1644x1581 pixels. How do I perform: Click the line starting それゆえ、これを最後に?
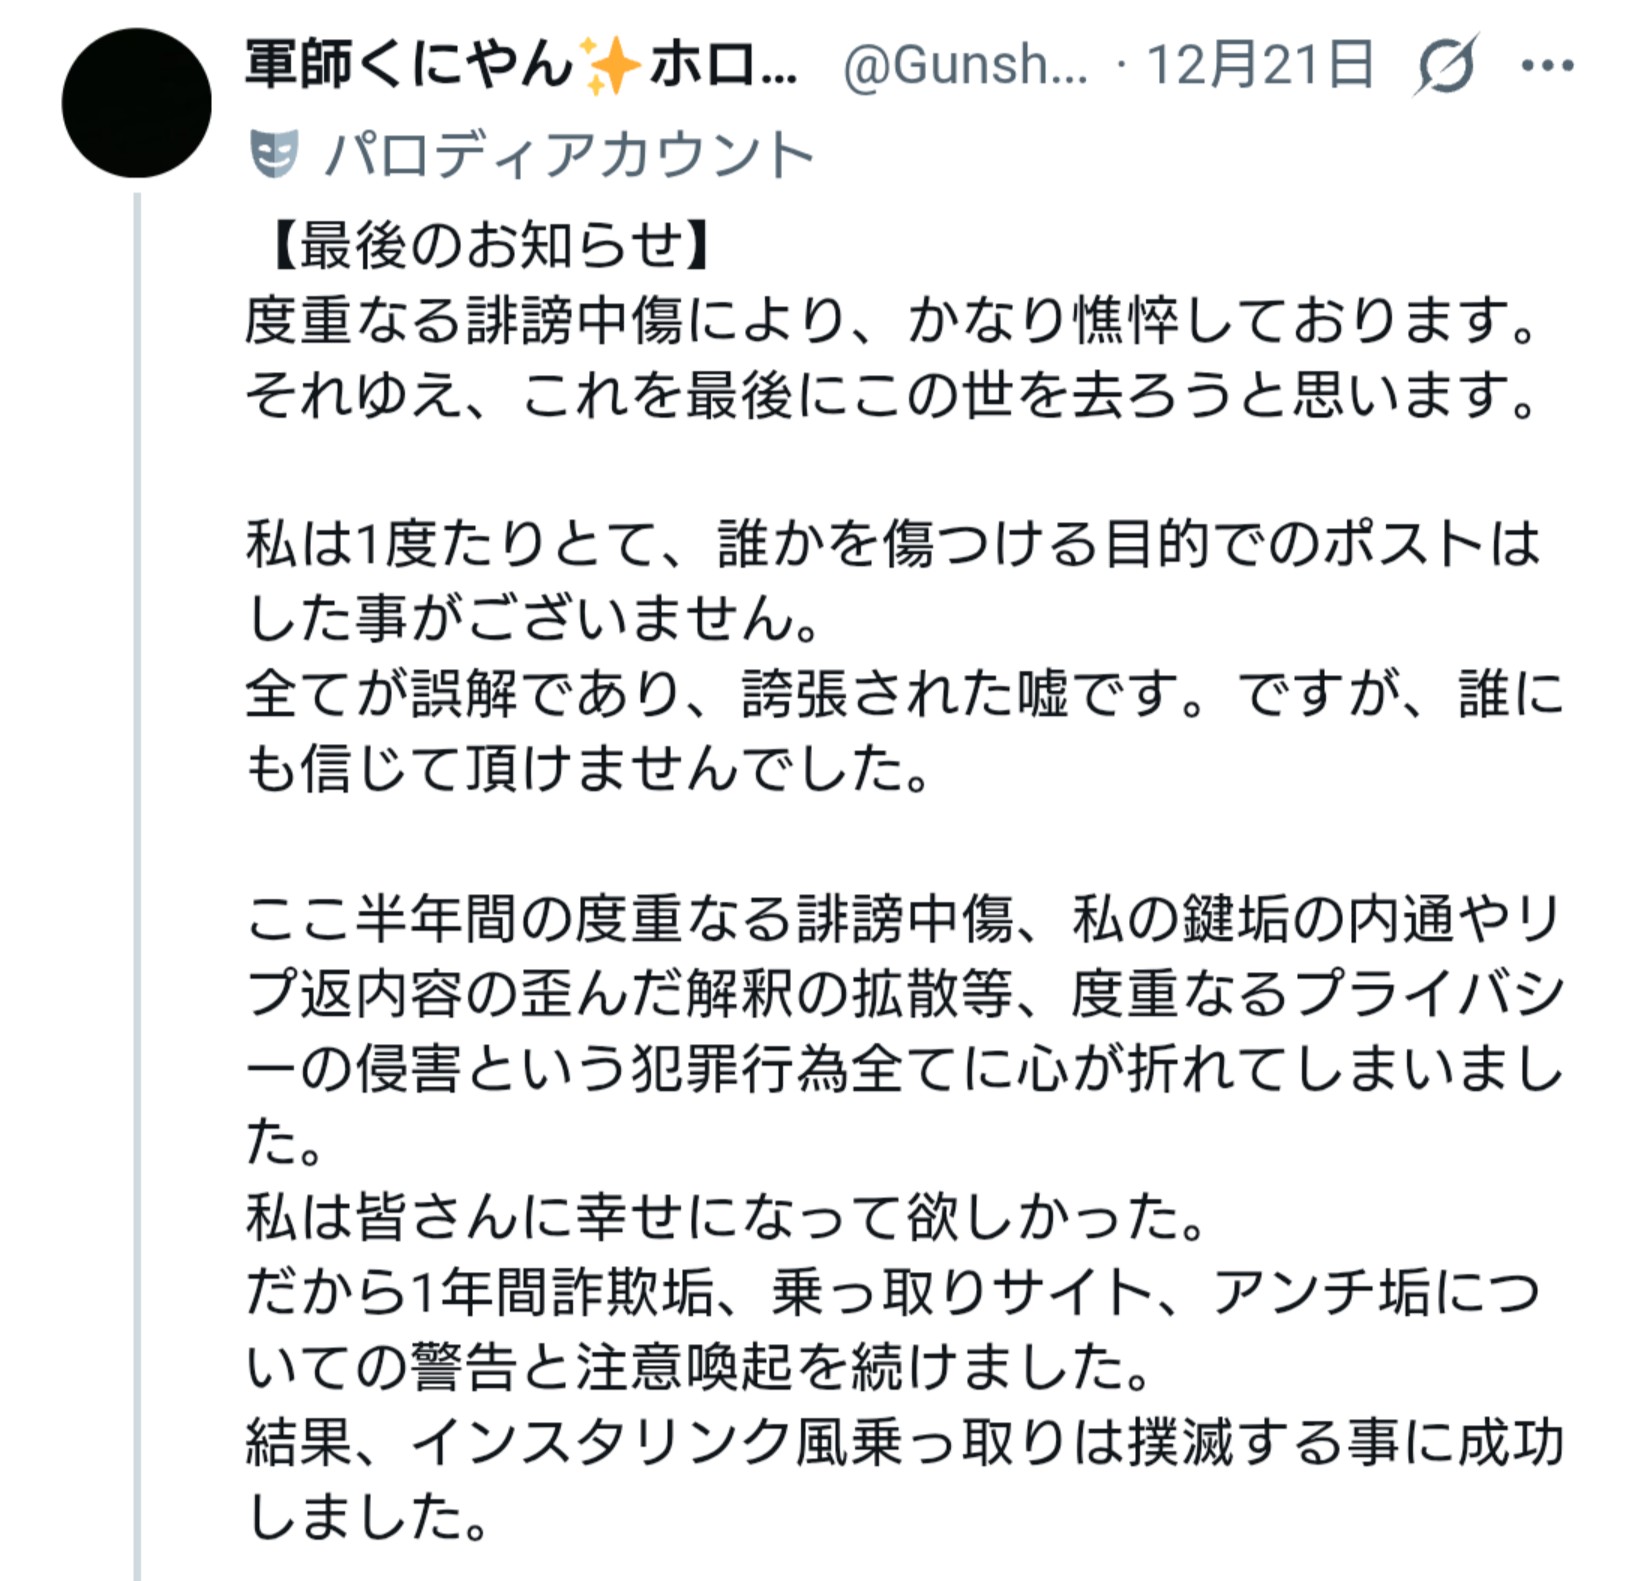tap(890, 396)
